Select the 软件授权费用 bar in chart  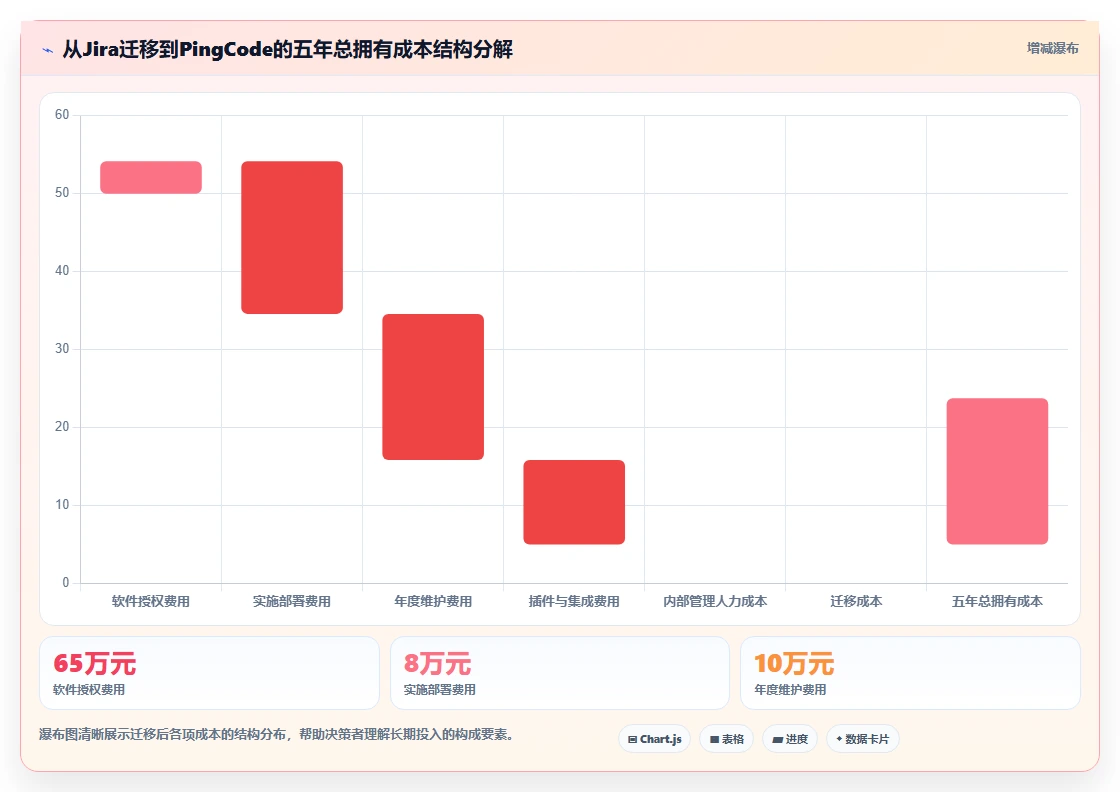pos(151,177)
